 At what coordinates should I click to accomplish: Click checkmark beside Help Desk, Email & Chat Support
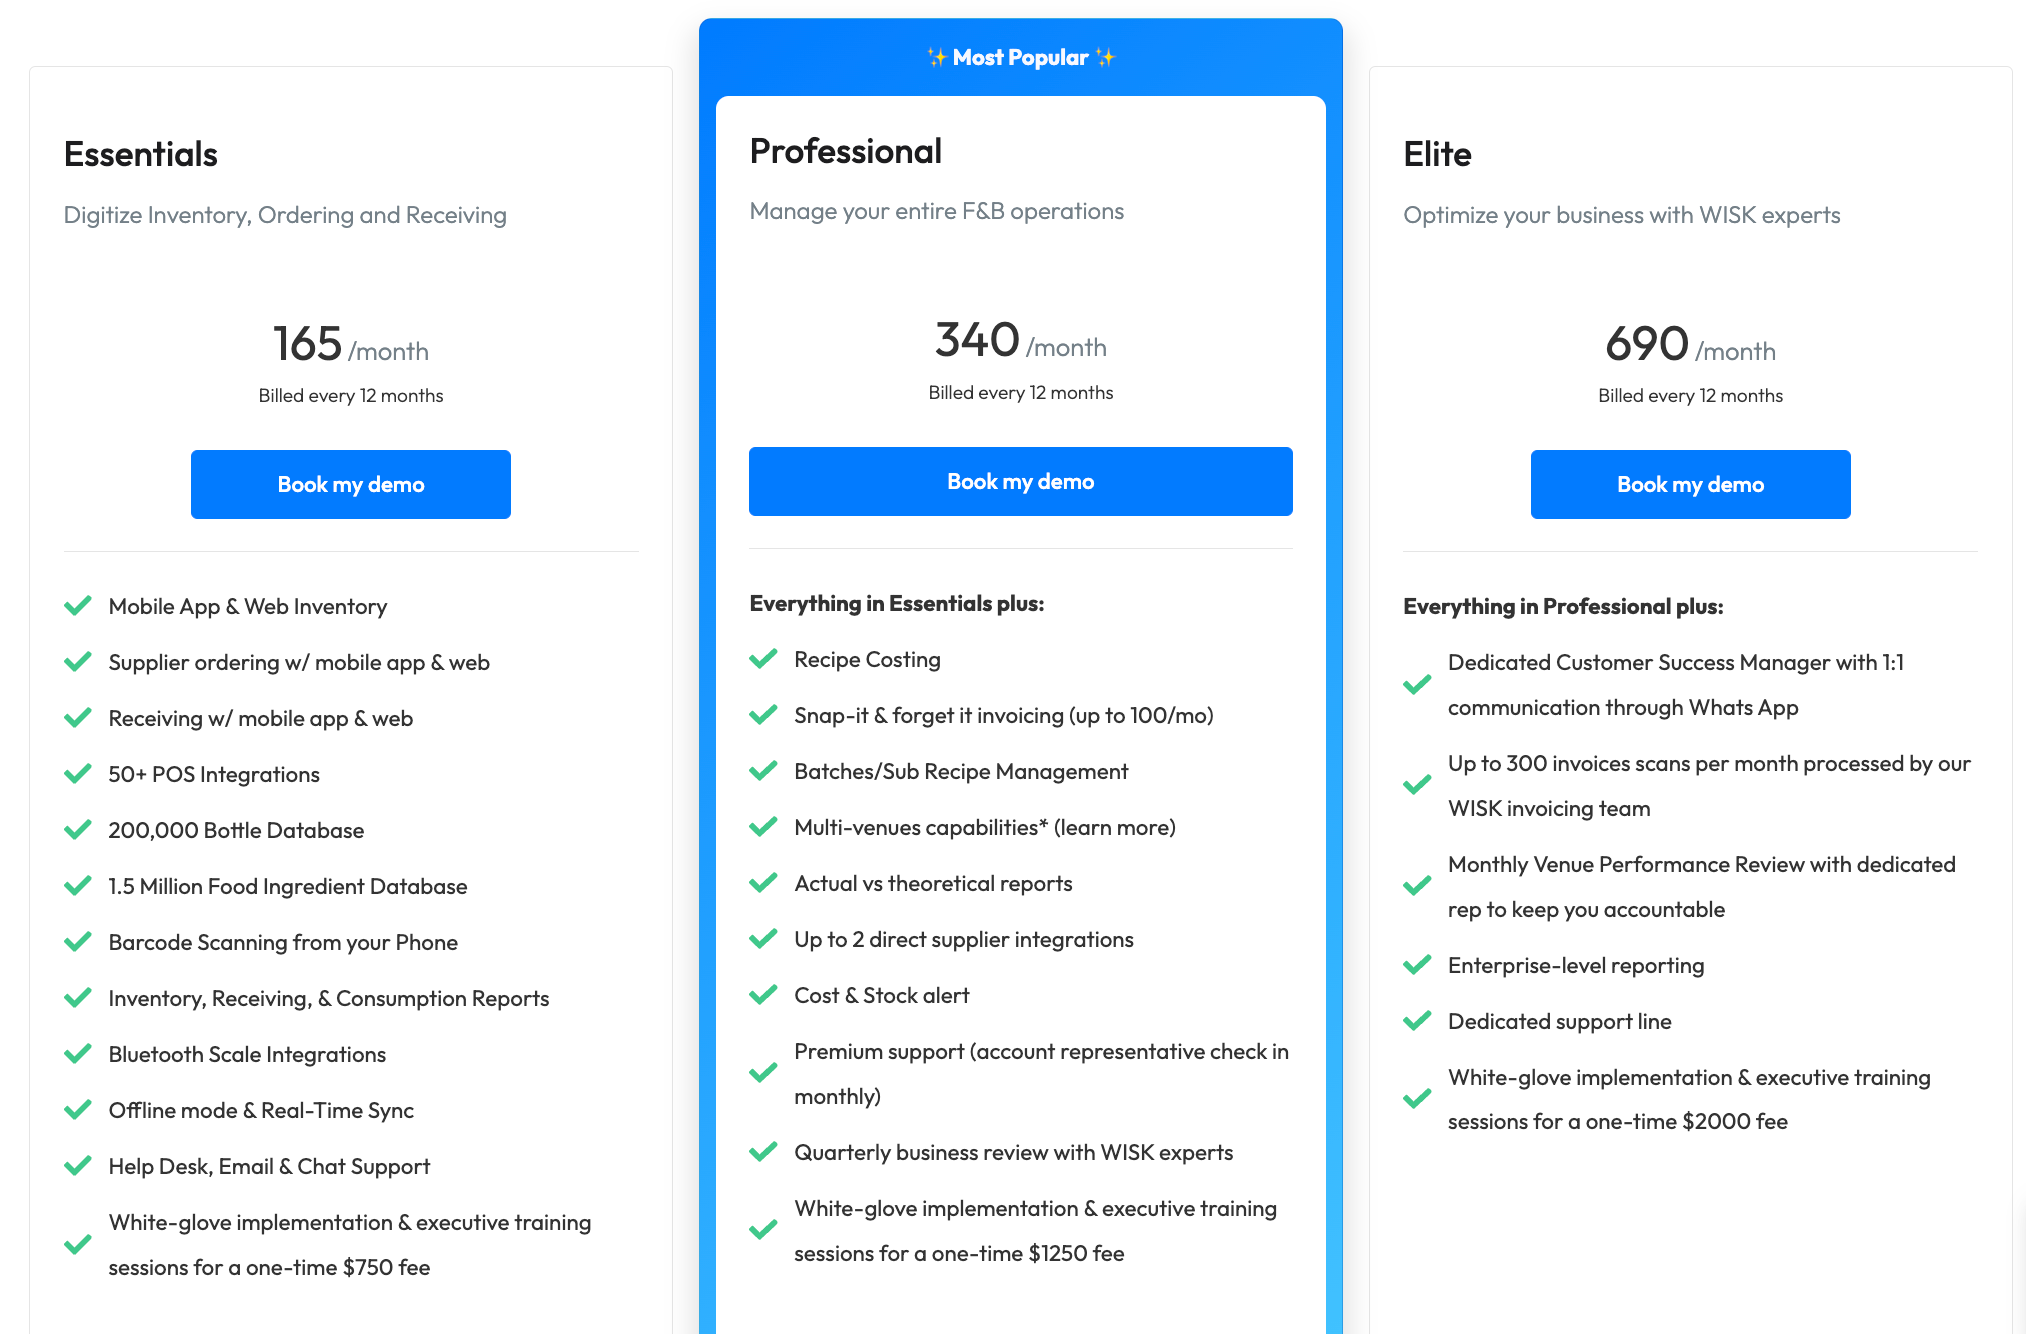point(78,1166)
